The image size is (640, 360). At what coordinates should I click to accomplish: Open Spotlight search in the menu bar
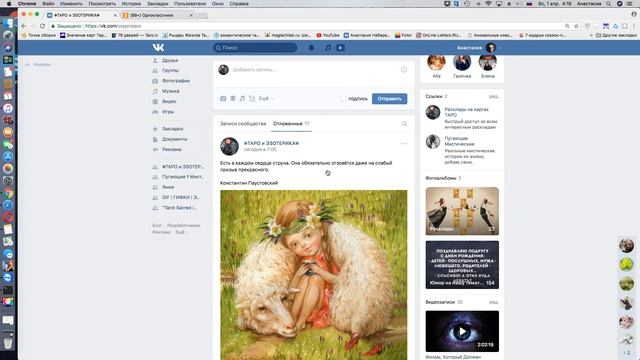coord(608,4)
